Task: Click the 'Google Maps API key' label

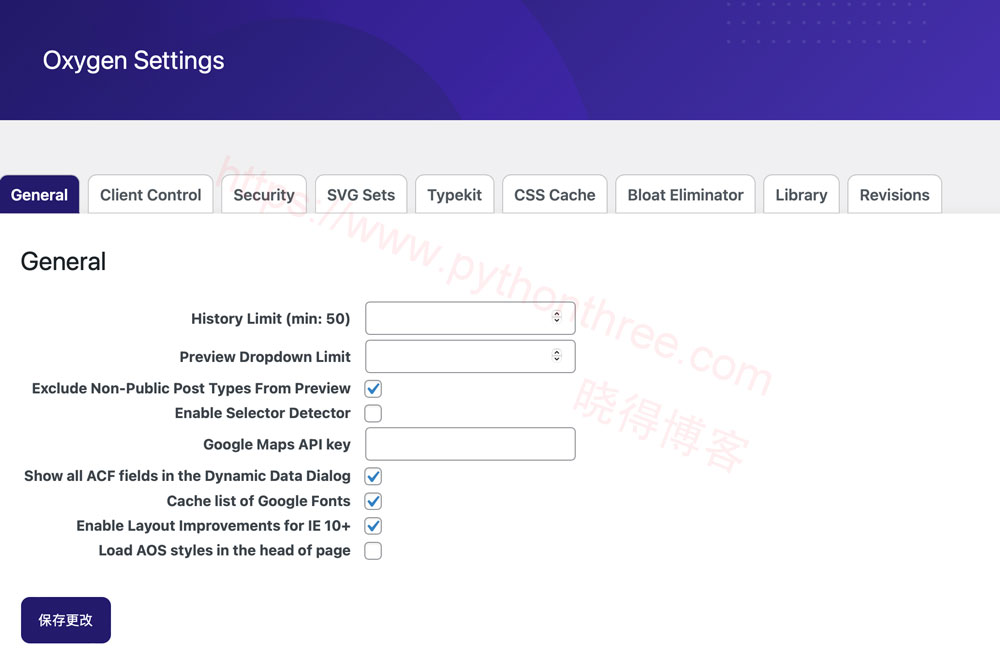Action: (x=277, y=444)
